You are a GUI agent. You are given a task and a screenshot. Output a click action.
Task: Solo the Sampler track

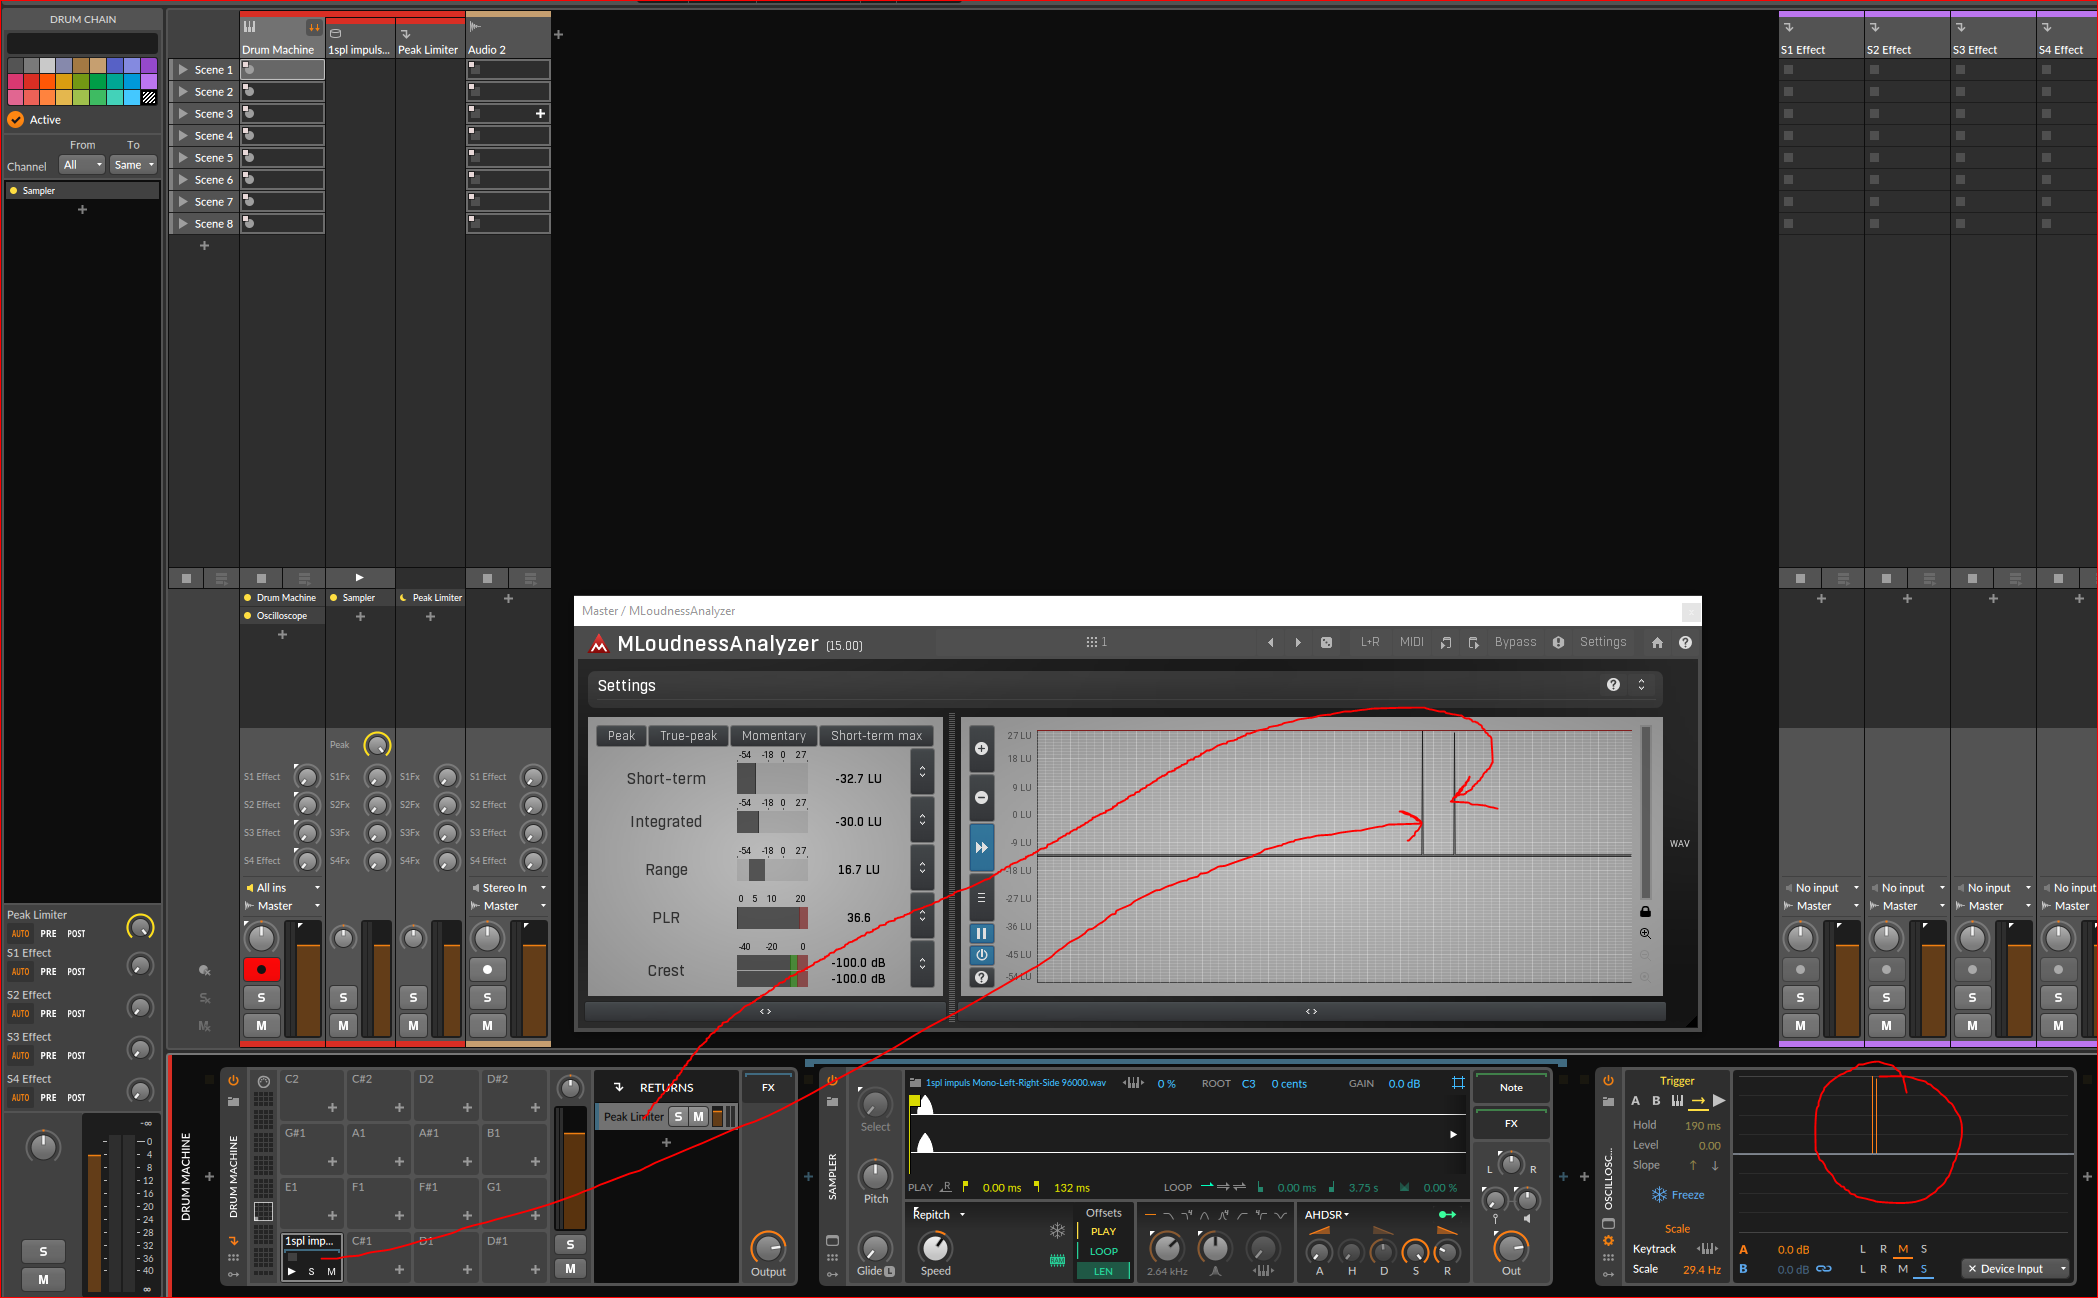coord(343,997)
